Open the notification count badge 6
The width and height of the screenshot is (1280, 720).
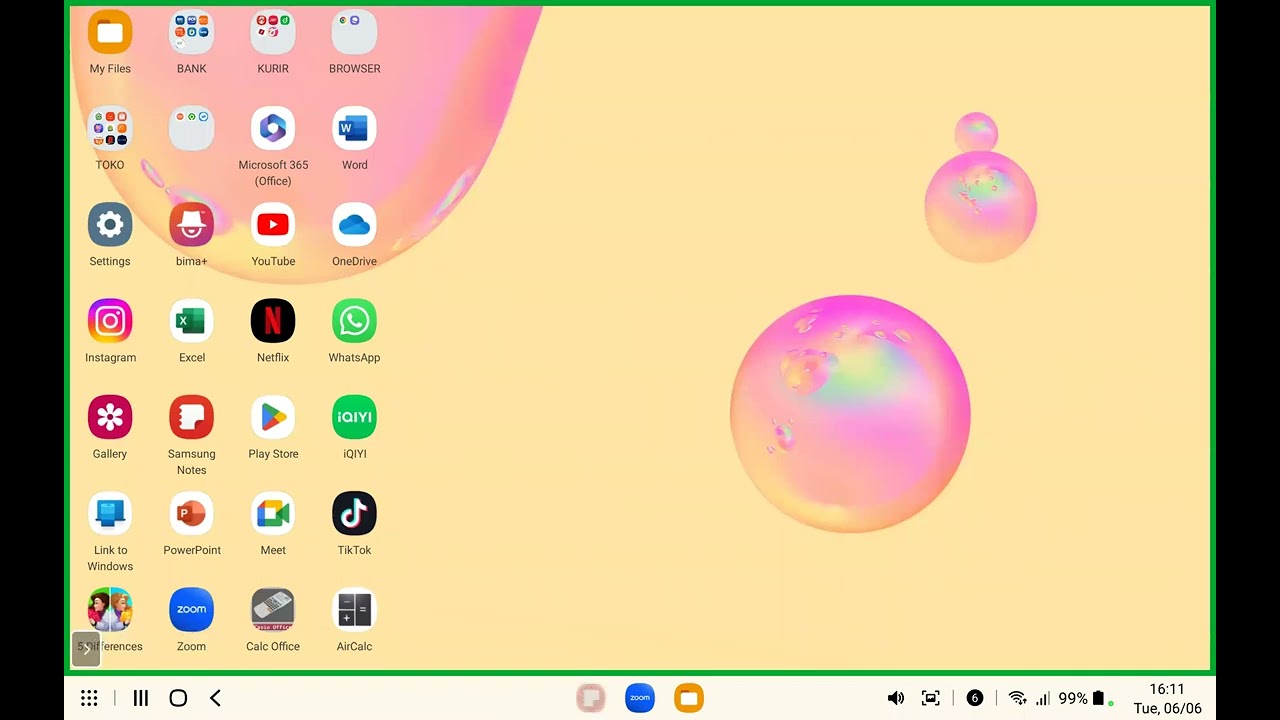tap(975, 698)
